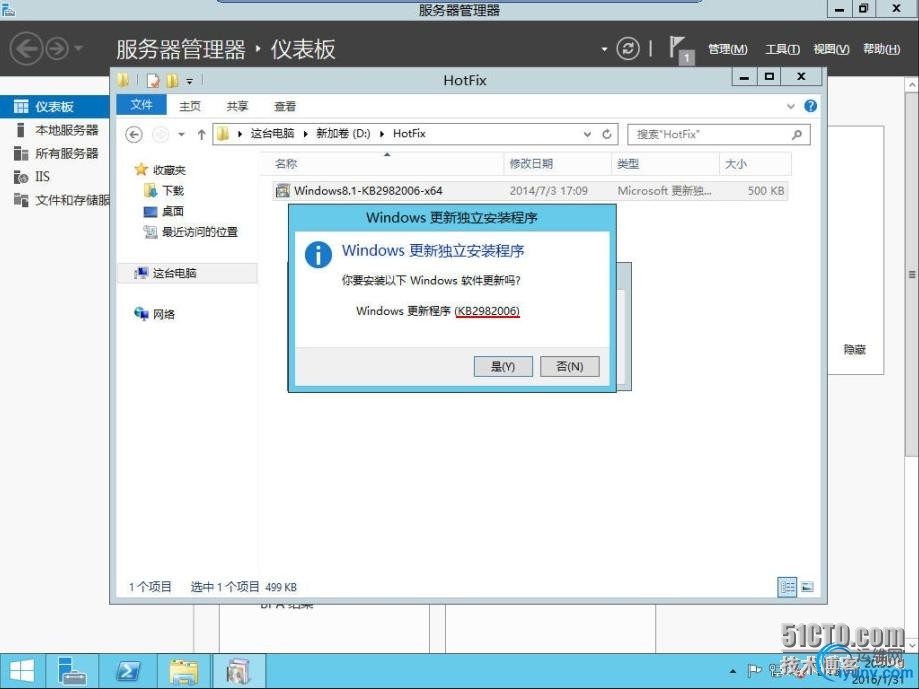Screen dimensions: 919x689
Task: Open Server Manager notifications flag
Action: [680, 49]
